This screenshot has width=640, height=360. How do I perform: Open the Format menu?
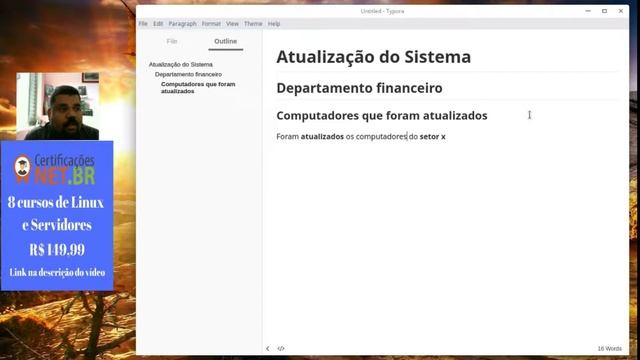(x=211, y=24)
